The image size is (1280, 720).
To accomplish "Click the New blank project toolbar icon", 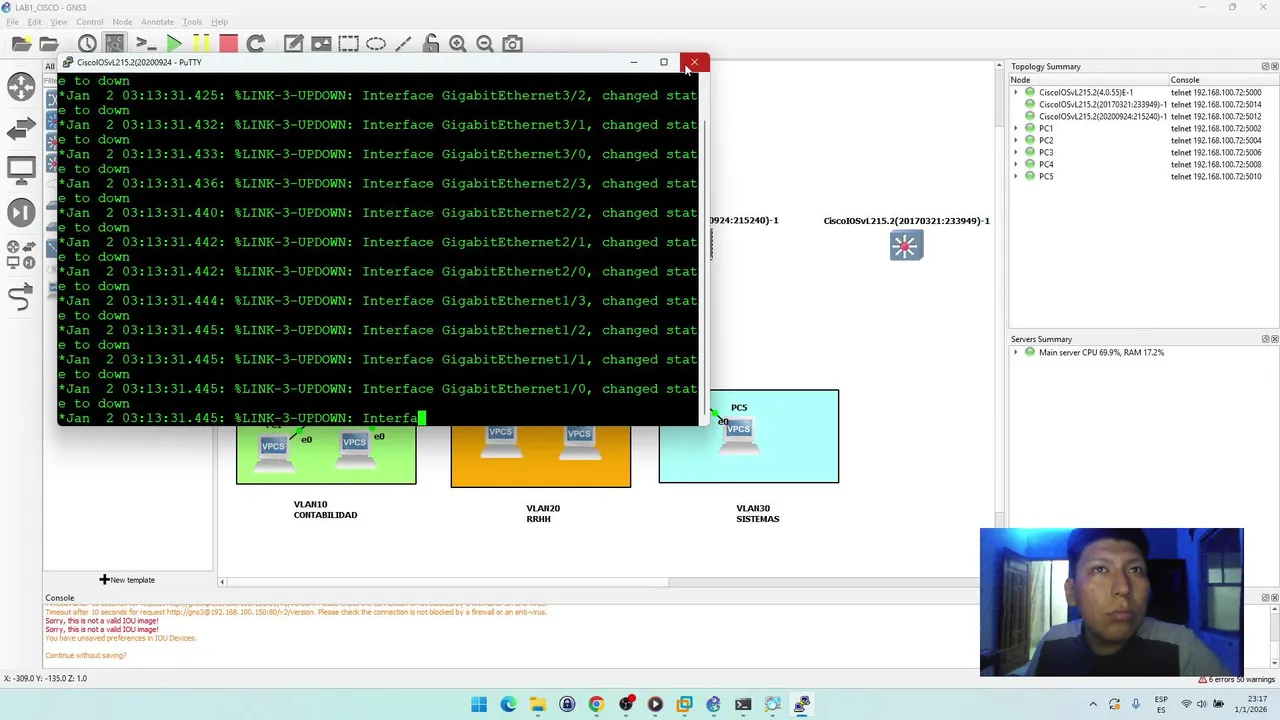I will (21, 44).
